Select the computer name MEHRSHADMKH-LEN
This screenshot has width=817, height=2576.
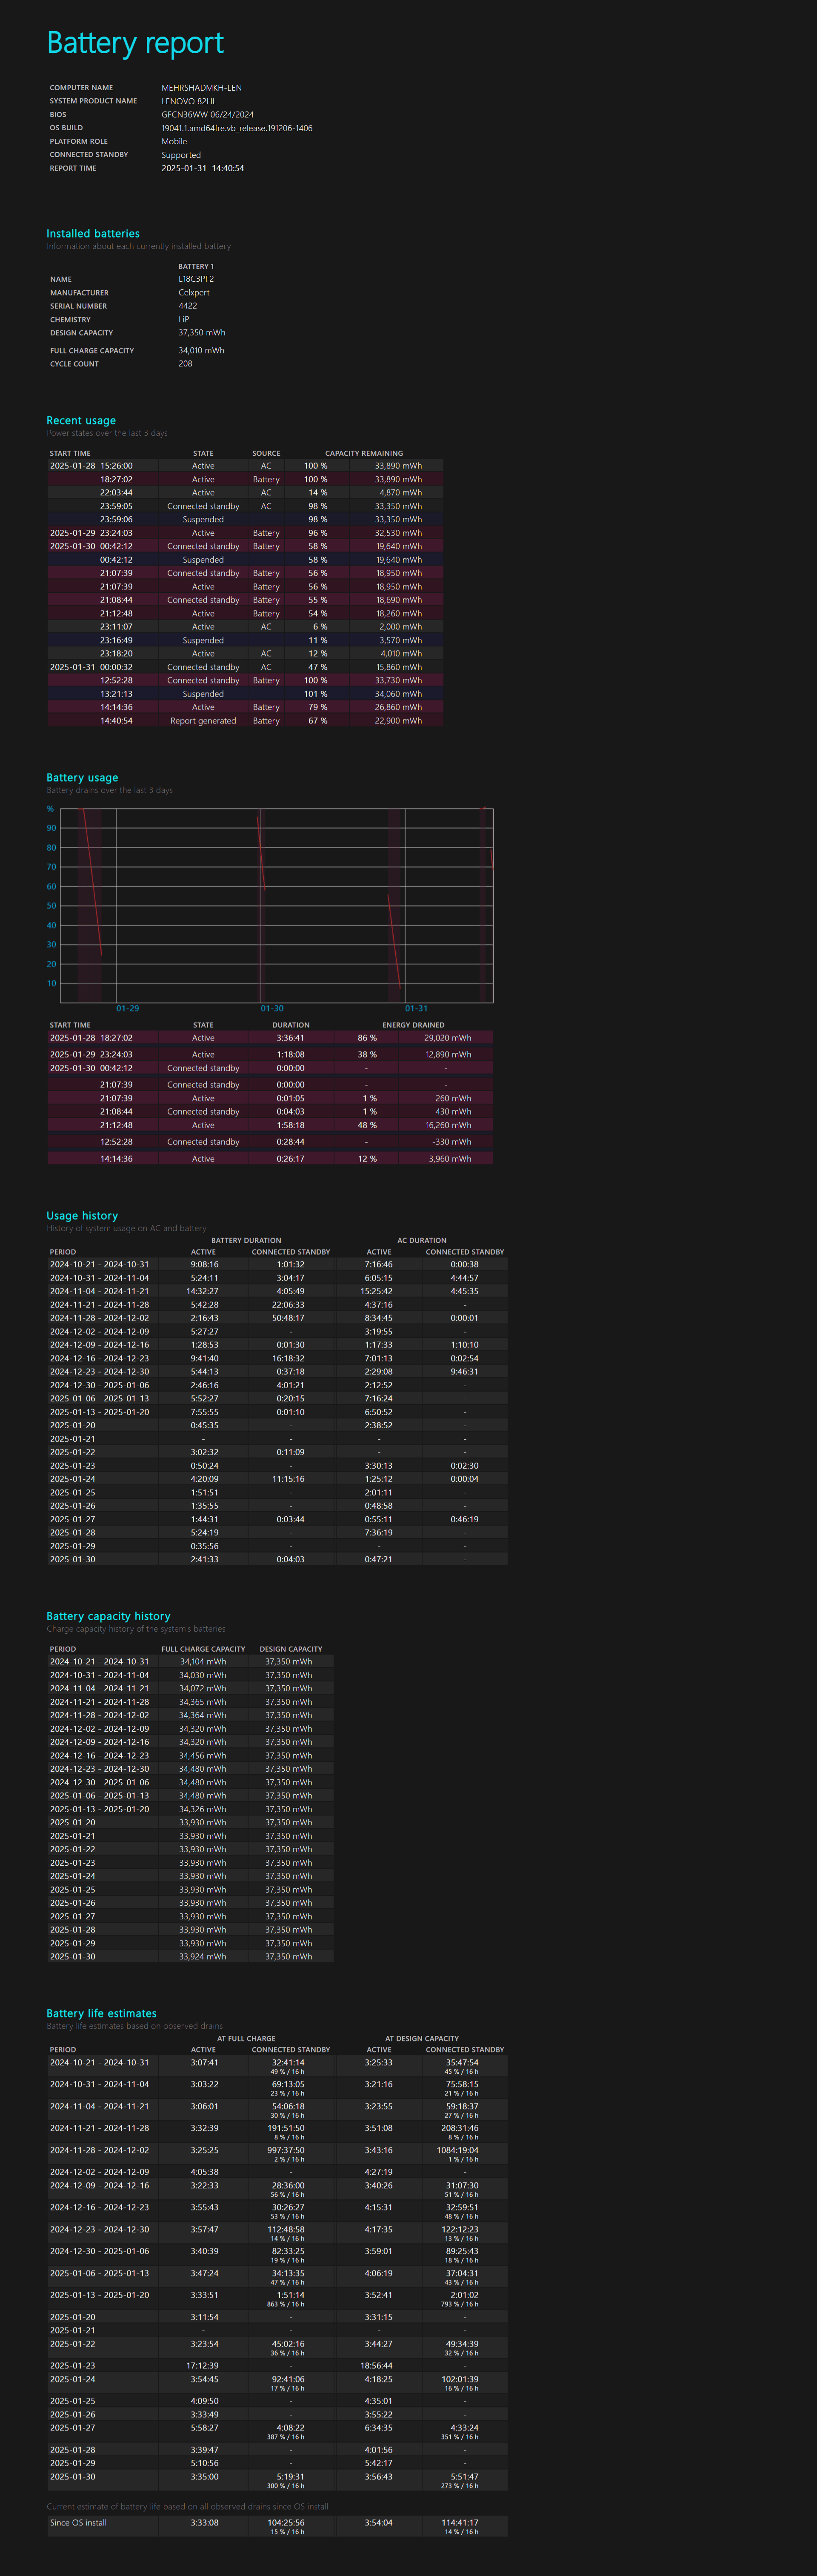pyautogui.click(x=201, y=88)
